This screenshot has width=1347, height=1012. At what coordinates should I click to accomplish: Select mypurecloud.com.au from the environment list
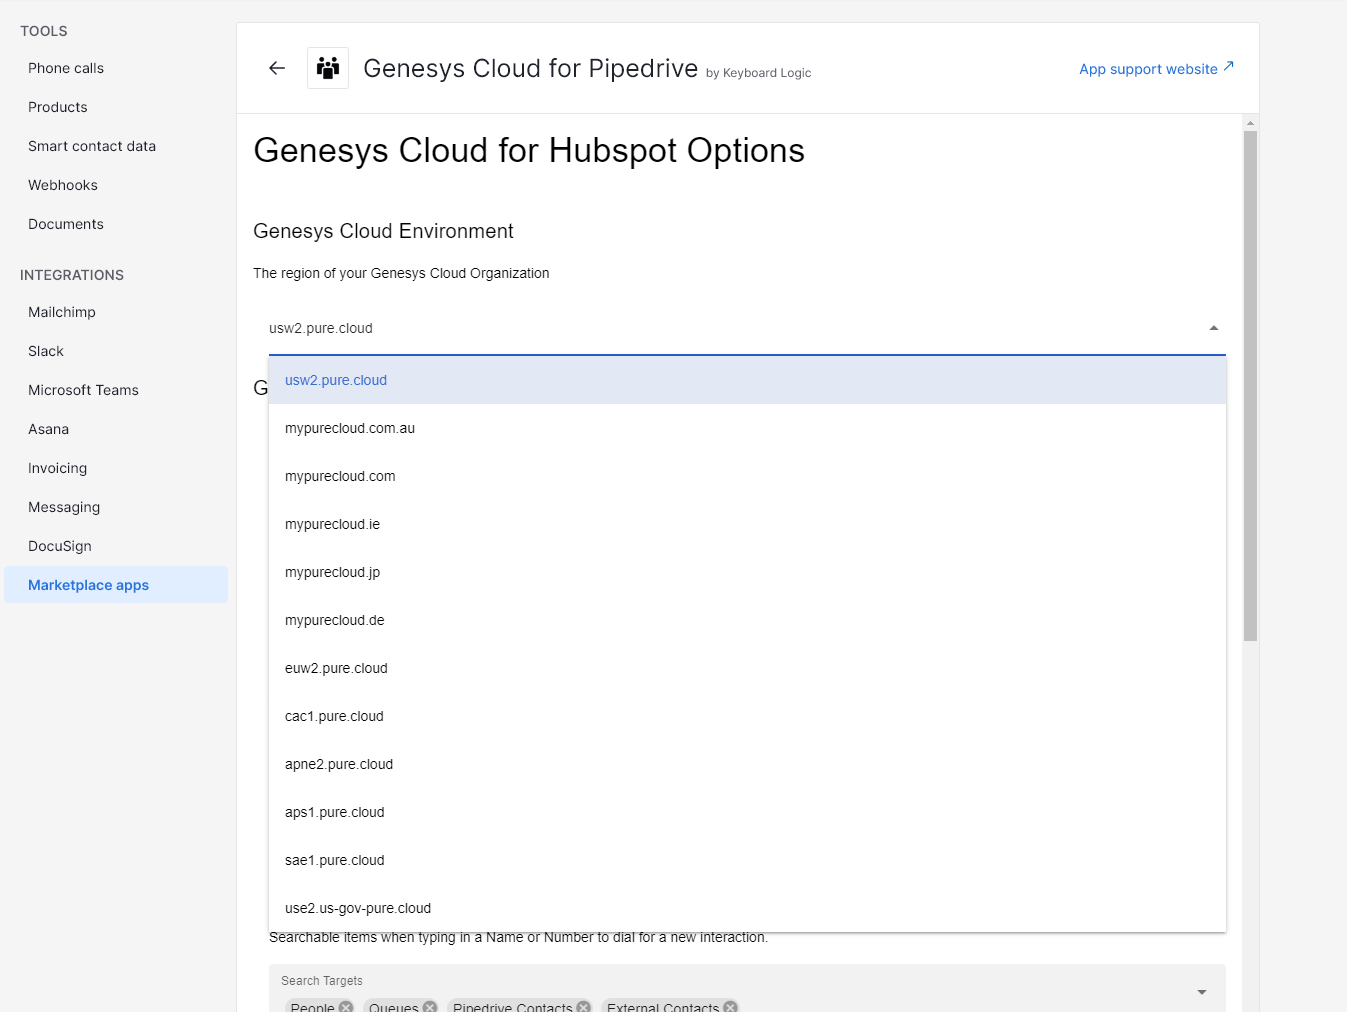pyautogui.click(x=350, y=428)
